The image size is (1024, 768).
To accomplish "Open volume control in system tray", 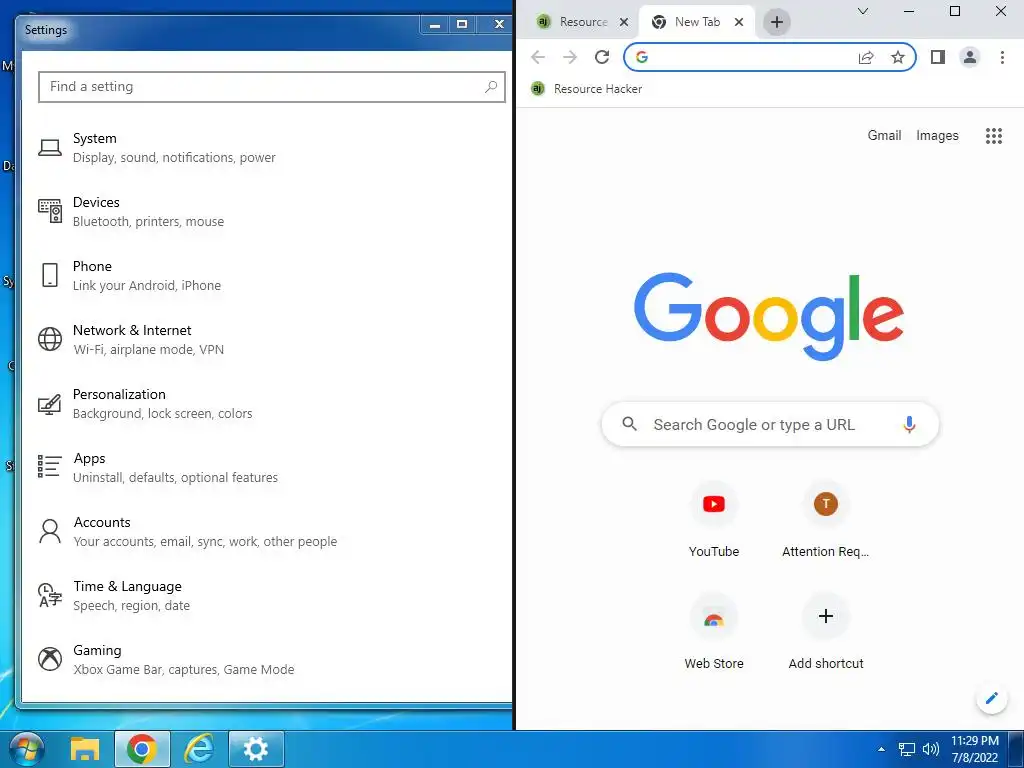I will (x=931, y=749).
